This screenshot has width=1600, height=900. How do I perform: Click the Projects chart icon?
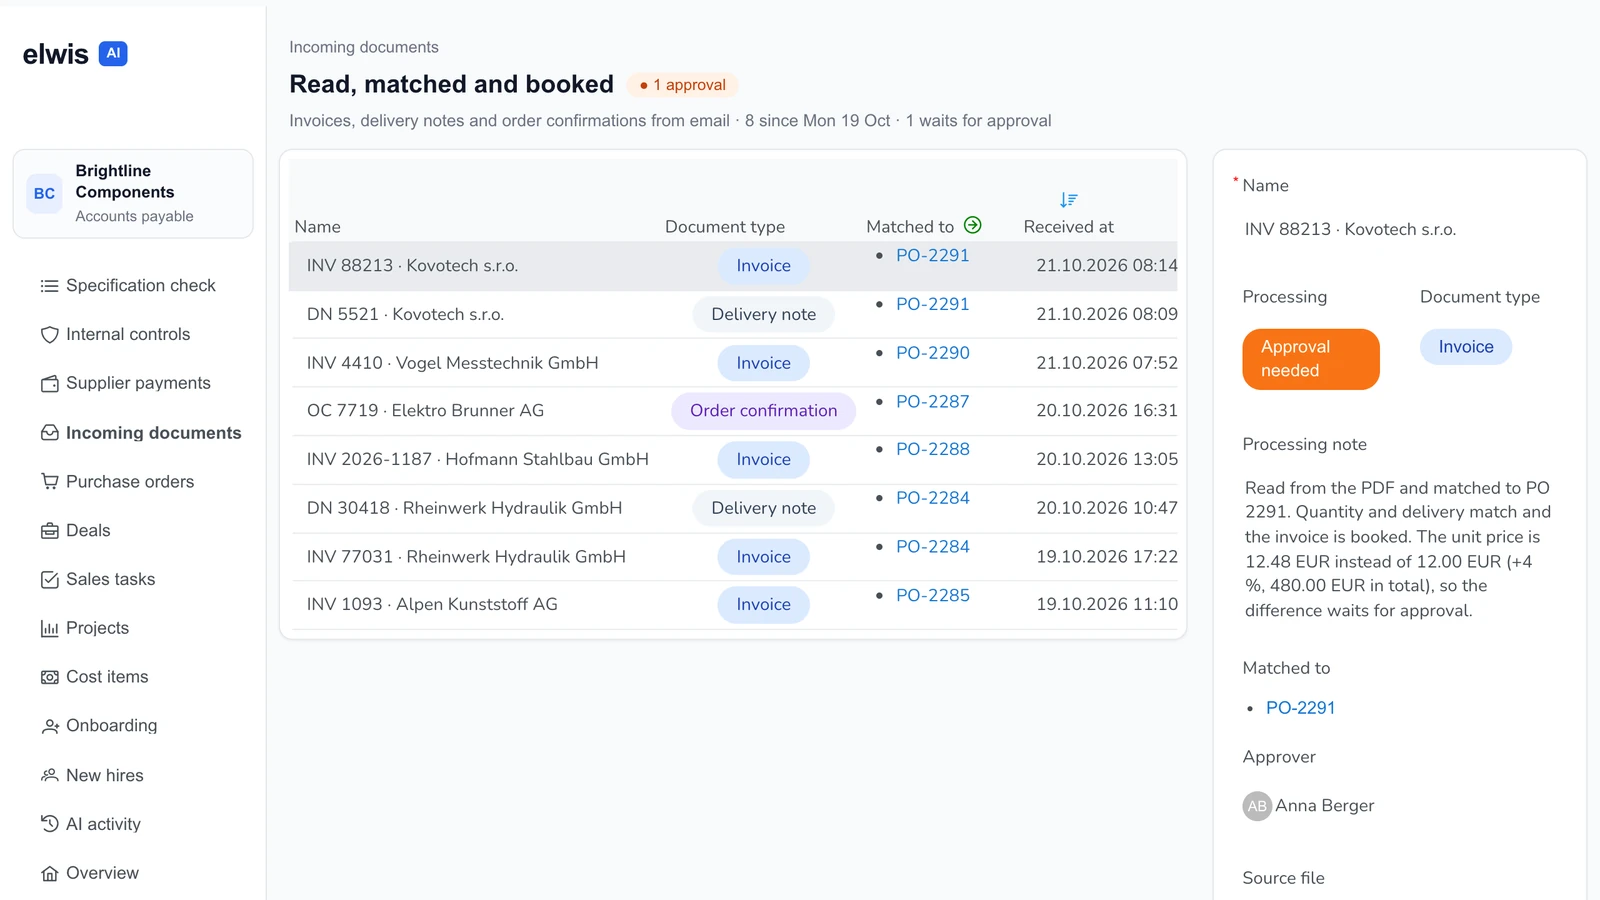tap(49, 629)
